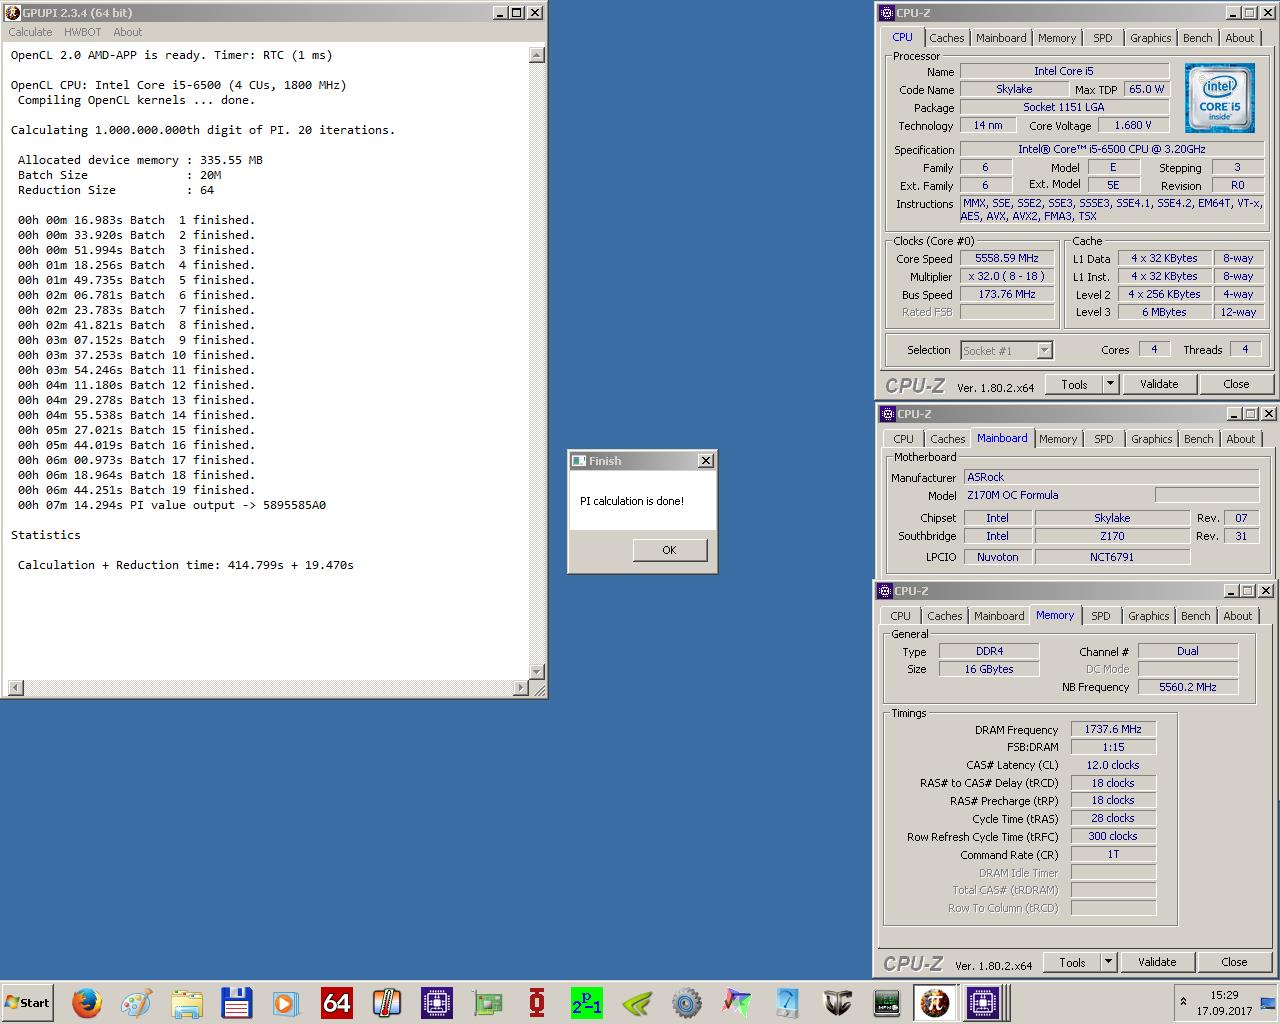Click the black LCD monitor taskbar icon
Screen dimensions: 1280x1024
pyautogui.click(x=886, y=1002)
